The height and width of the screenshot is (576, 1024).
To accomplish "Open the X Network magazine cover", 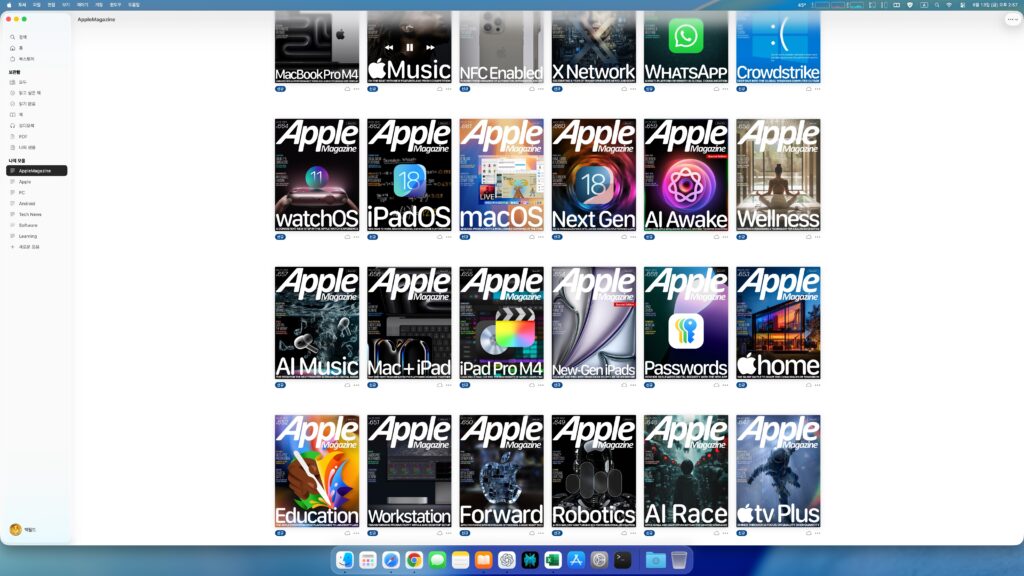I will pos(594,47).
